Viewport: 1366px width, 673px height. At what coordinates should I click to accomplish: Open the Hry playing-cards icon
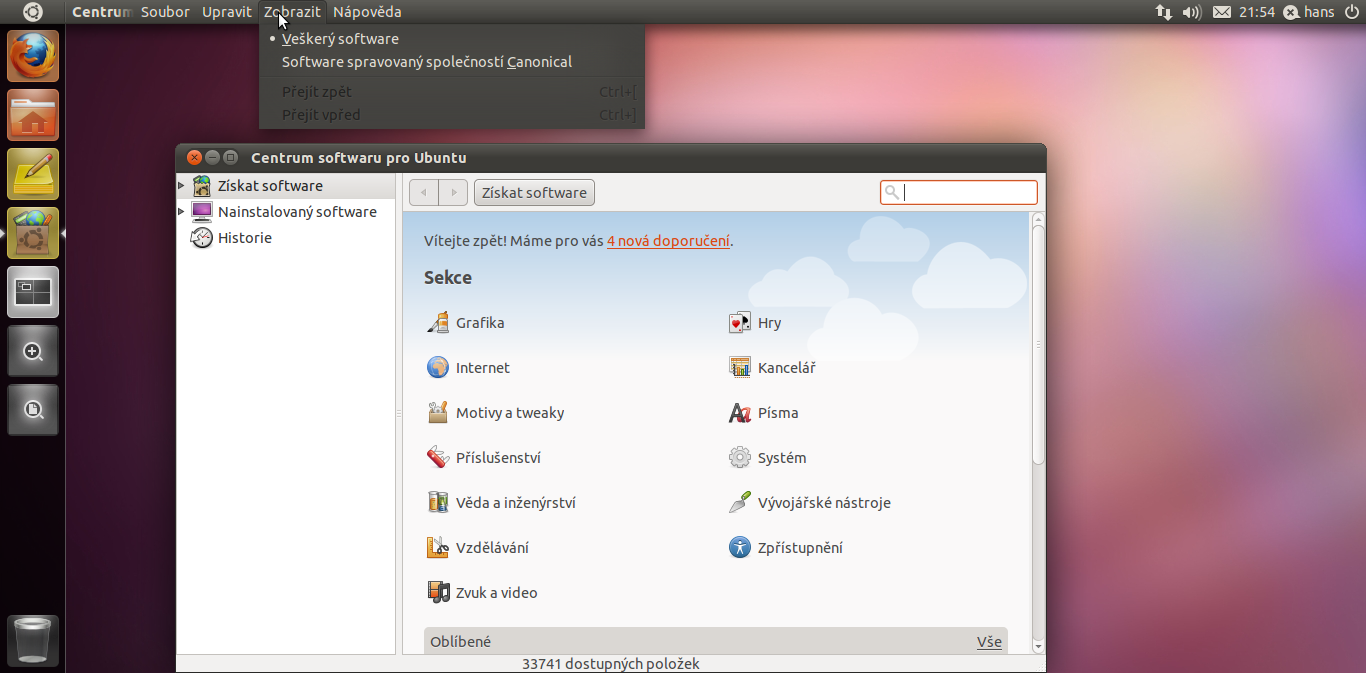(x=740, y=323)
